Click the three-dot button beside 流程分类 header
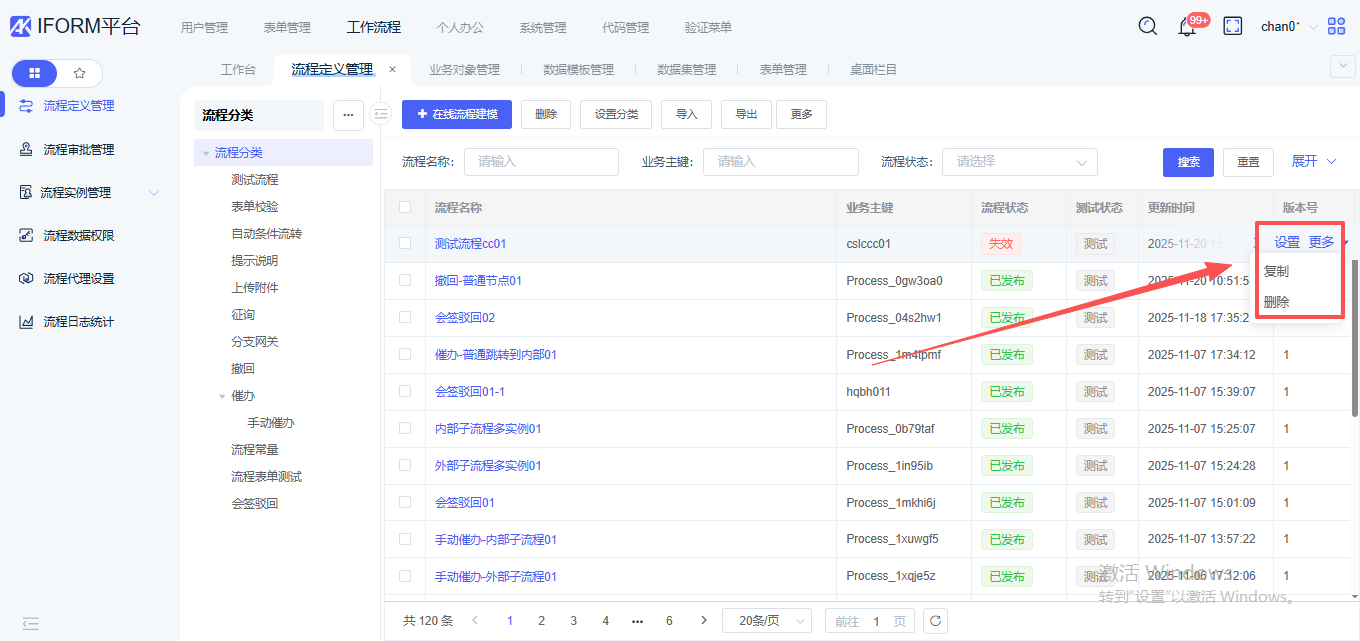1360x641 pixels. [x=348, y=115]
